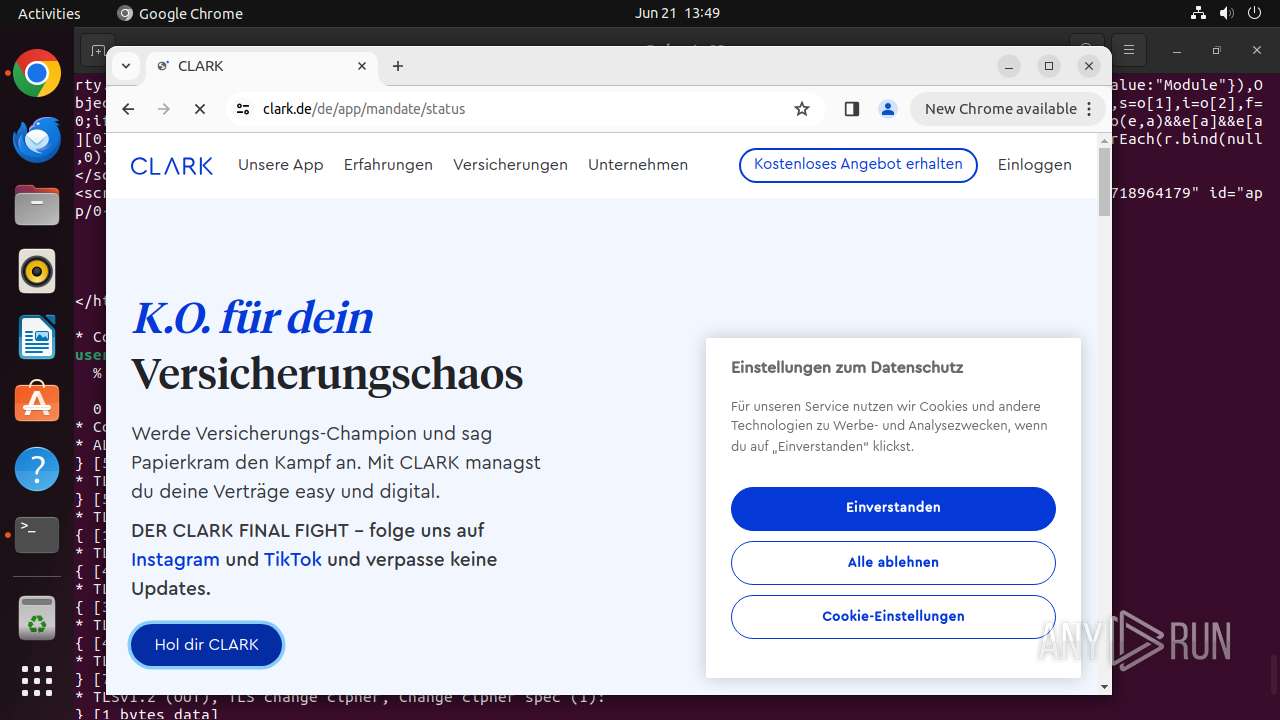Image resolution: width=1280 pixels, height=720 pixels.
Task: Select the CLARK browser tab
Action: click(264, 66)
